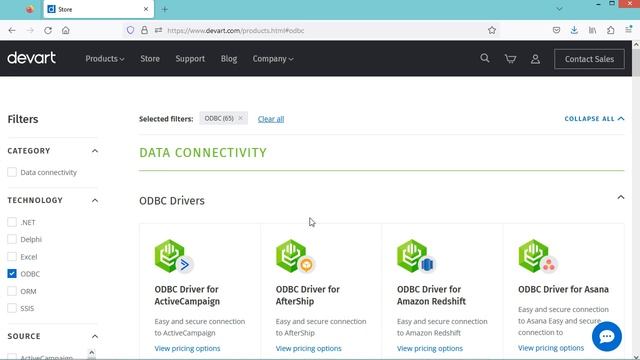Open the browser library icon
The width and height of the screenshot is (640, 360).
pos(592,30)
